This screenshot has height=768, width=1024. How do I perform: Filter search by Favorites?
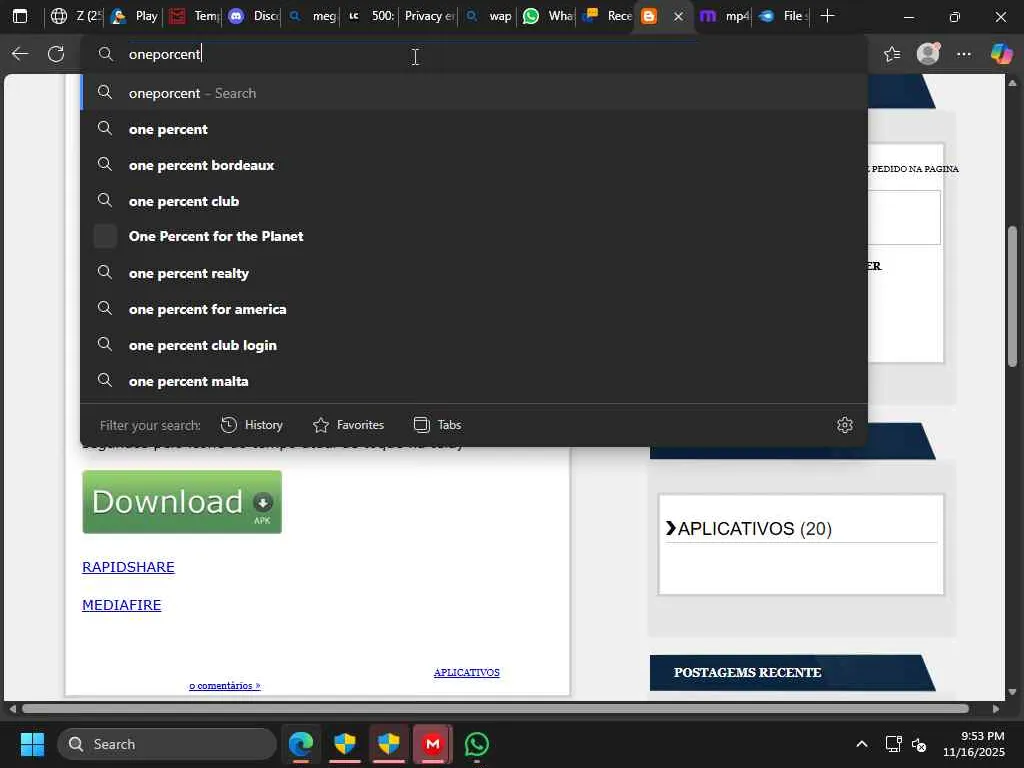[x=348, y=425]
